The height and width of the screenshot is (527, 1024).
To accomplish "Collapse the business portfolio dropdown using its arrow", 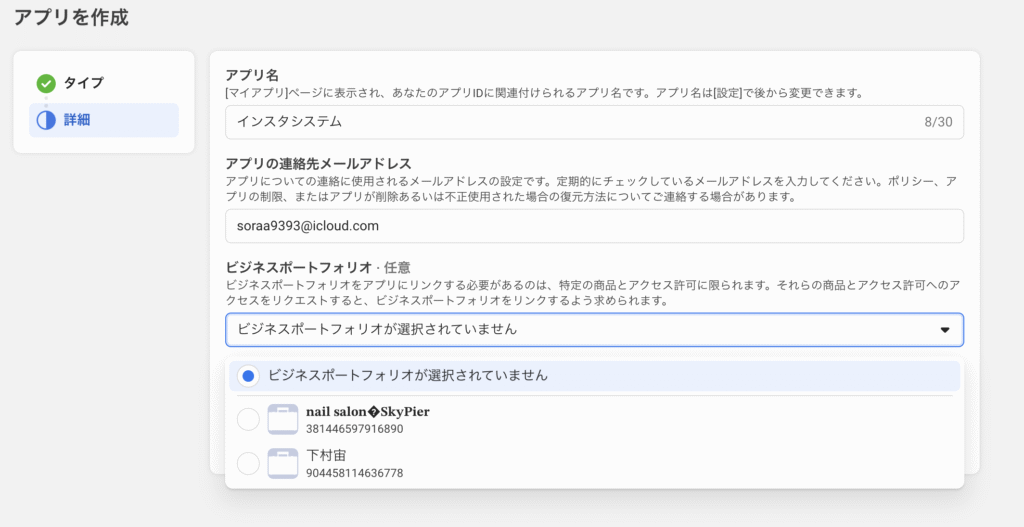I will tap(944, 330).
